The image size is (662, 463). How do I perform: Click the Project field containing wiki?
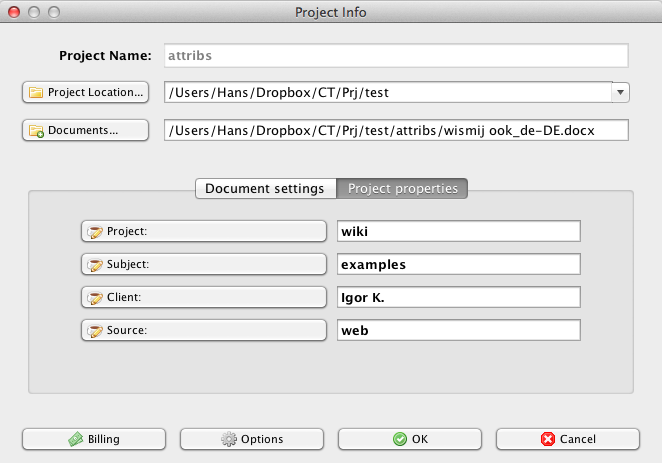pyautogui.click(x=458, y=232)
